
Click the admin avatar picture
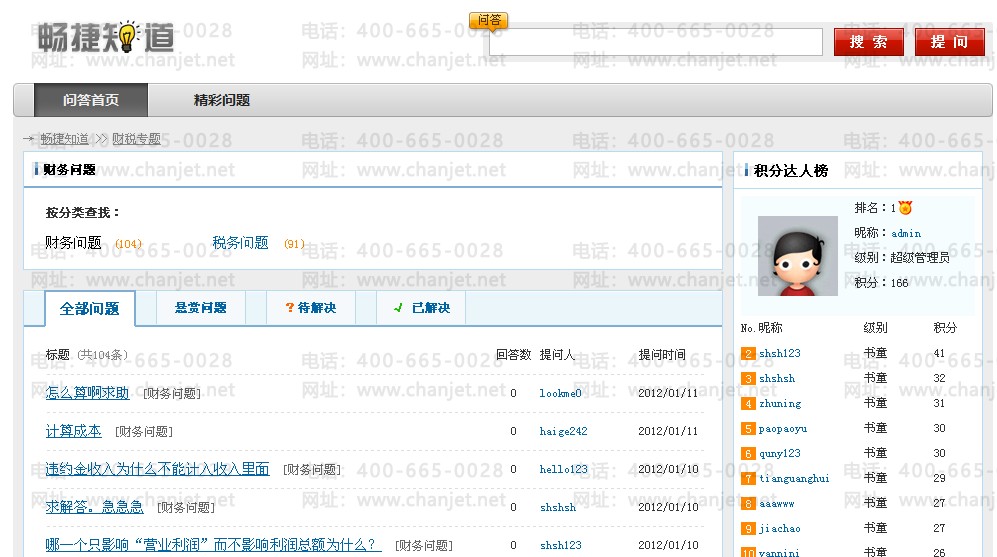tap(797, 256)
